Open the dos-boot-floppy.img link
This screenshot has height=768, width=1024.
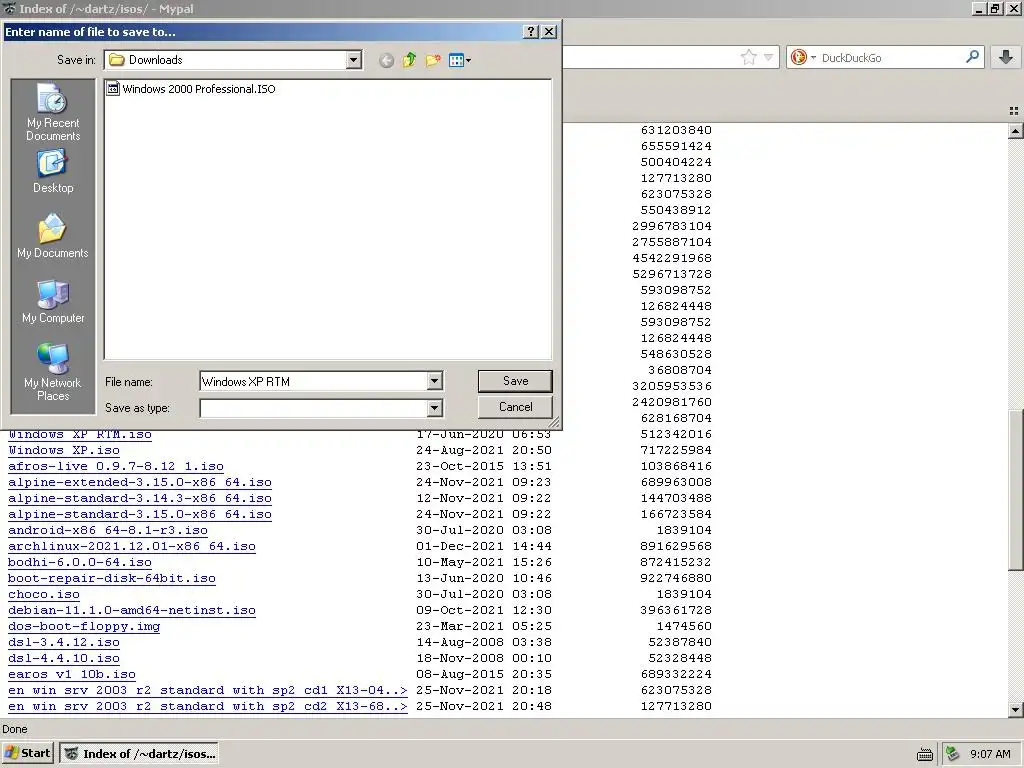pyautogui.click(x=84, y=626)
